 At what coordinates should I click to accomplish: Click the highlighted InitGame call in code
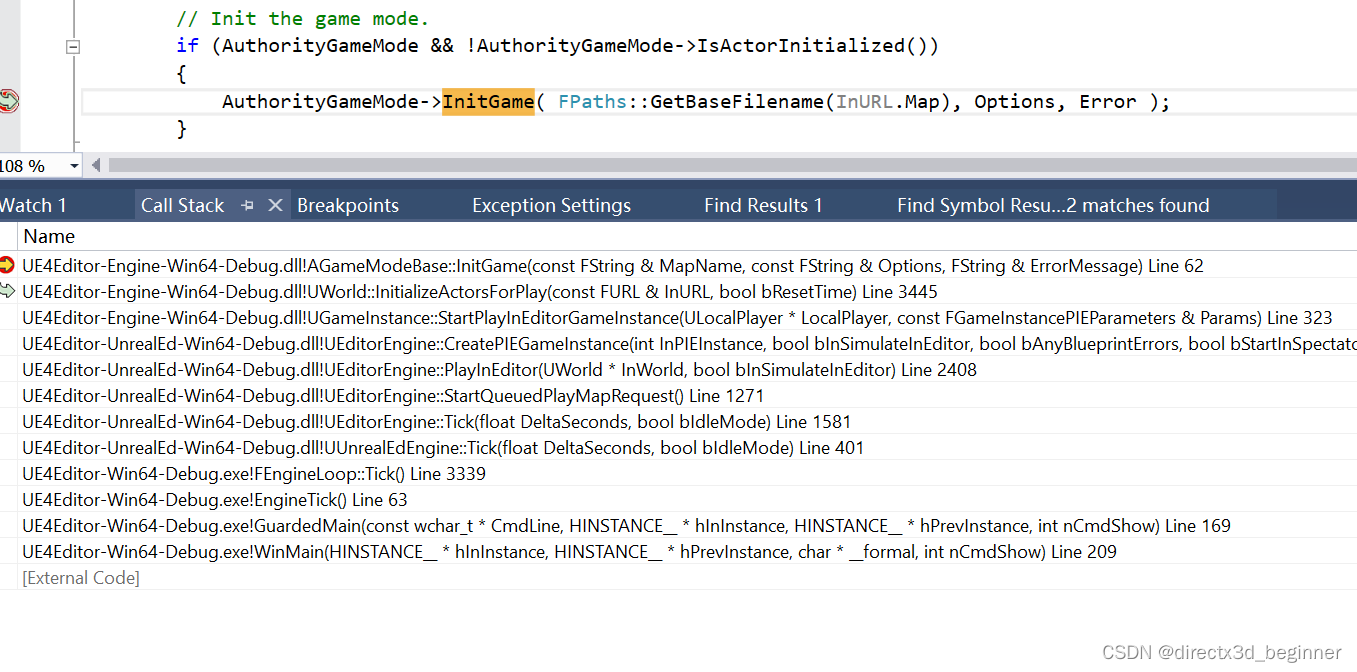(488, 102)
